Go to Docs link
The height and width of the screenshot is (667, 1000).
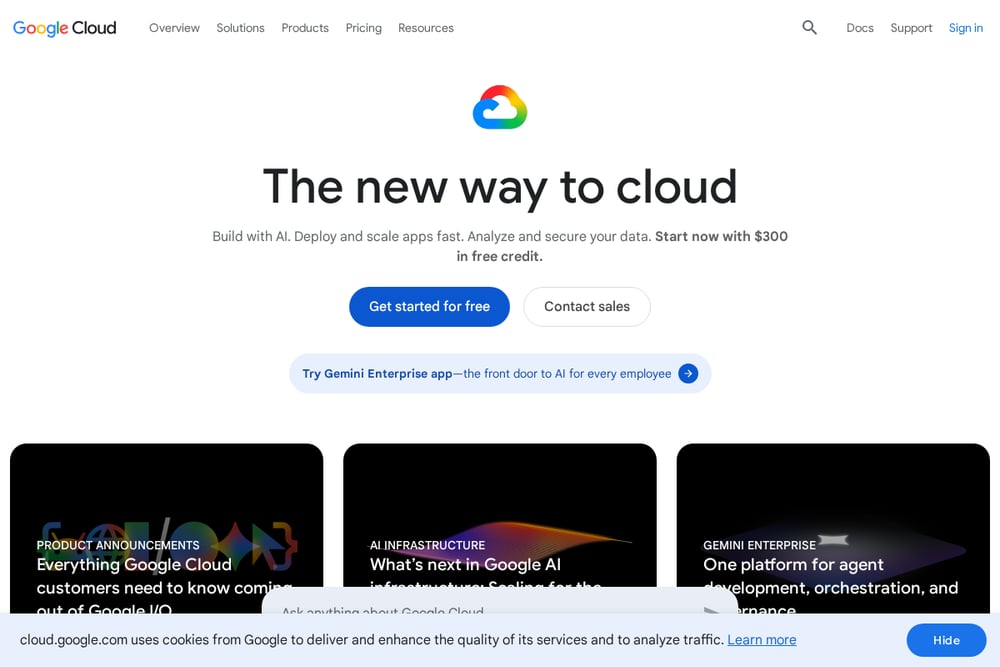click(x=860, y=28)
